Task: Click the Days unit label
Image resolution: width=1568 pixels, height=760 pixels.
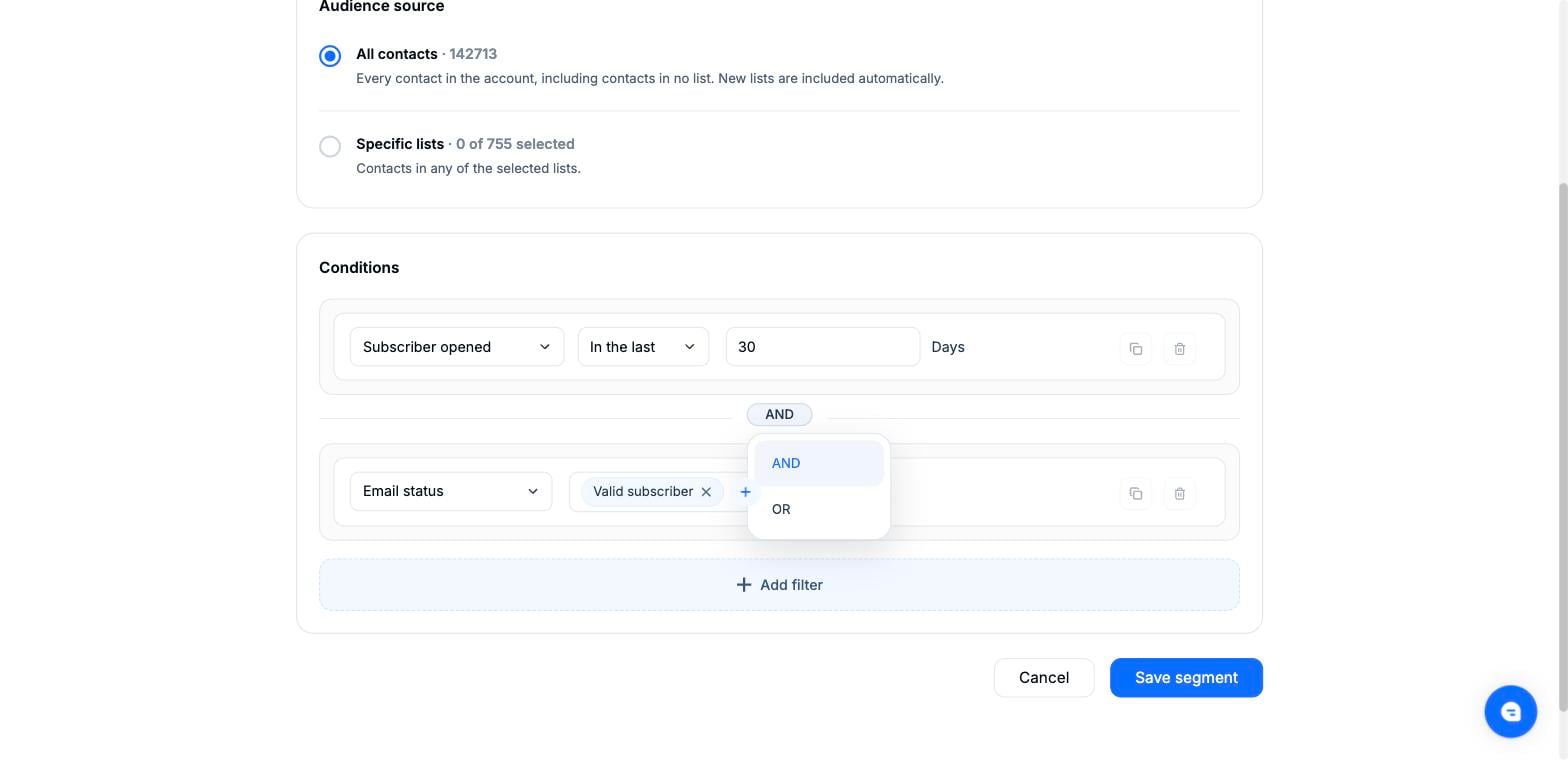Action: click(x=948, y=347)
